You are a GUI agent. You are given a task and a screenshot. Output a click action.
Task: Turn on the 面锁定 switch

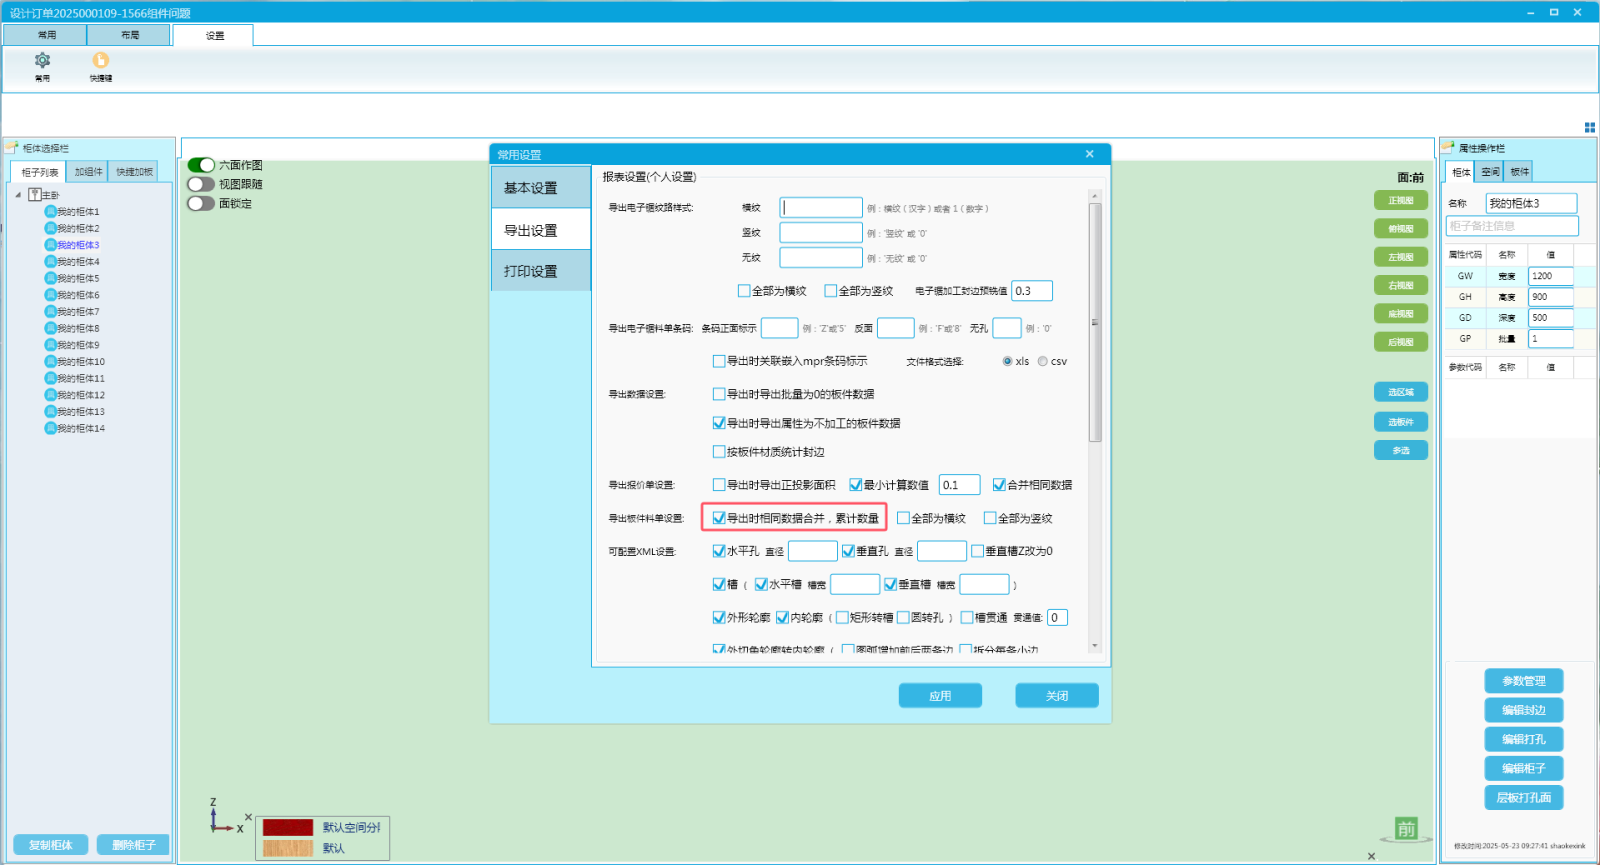(x=201, y=203)
